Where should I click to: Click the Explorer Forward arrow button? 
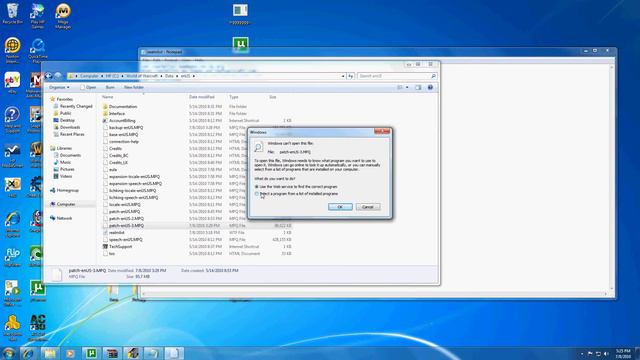coord(58,76)
